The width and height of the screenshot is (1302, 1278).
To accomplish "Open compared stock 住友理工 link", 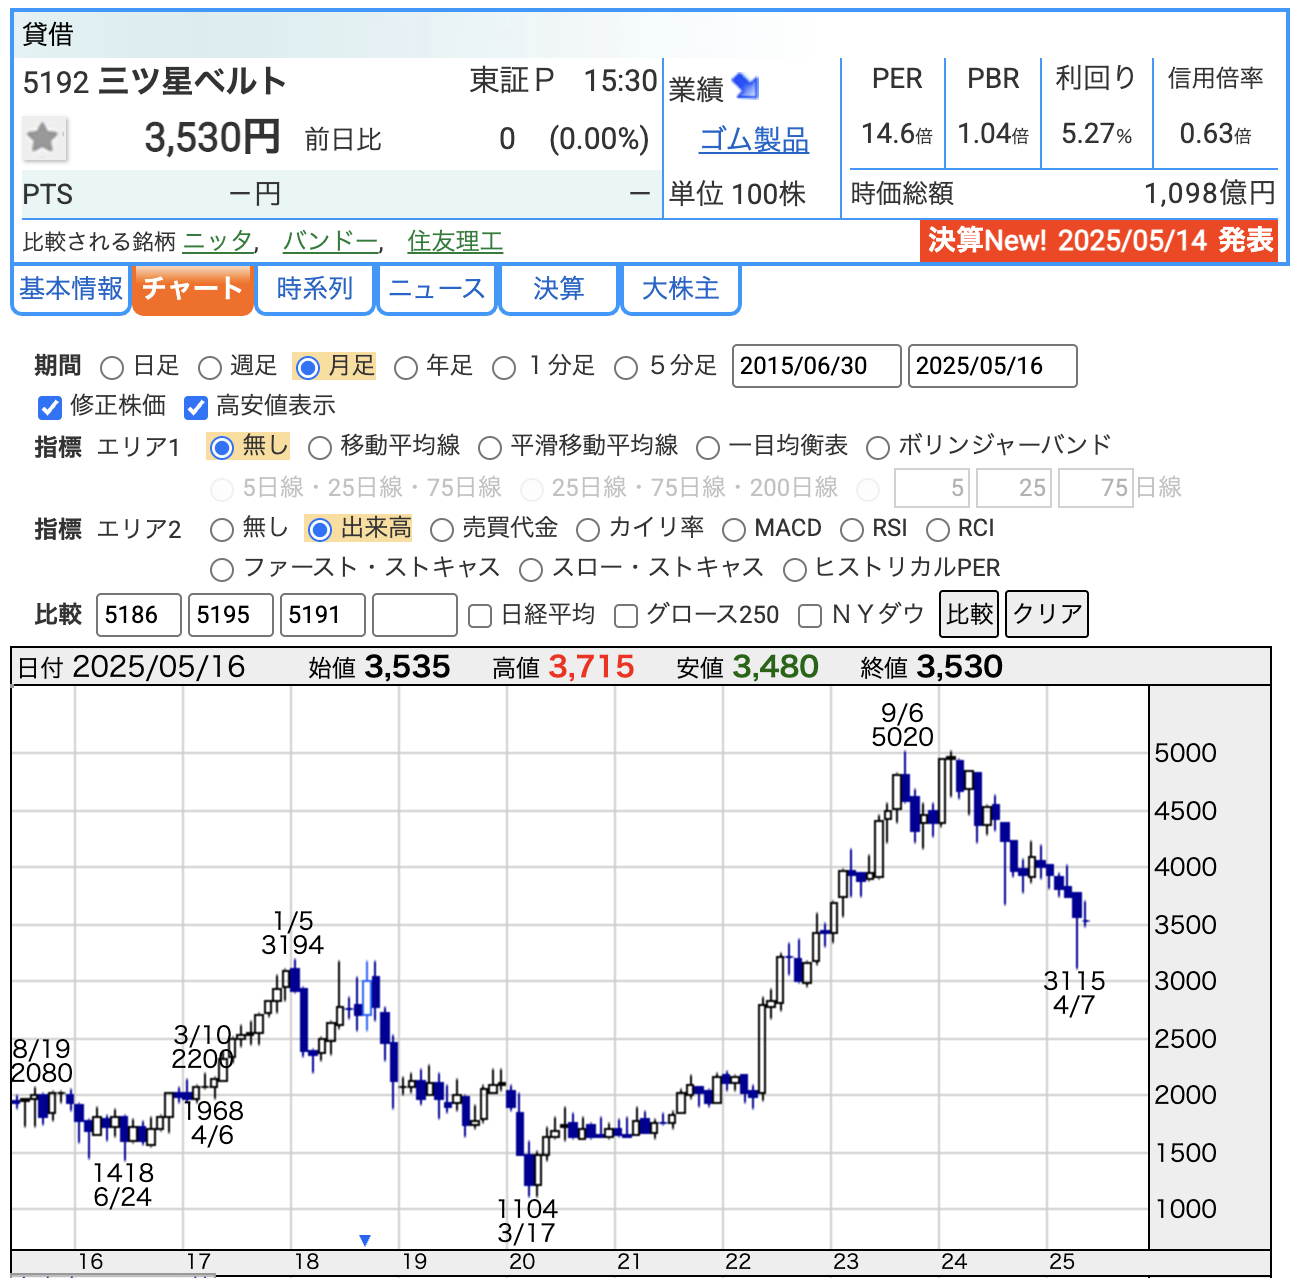I will [x=455, y=241].
